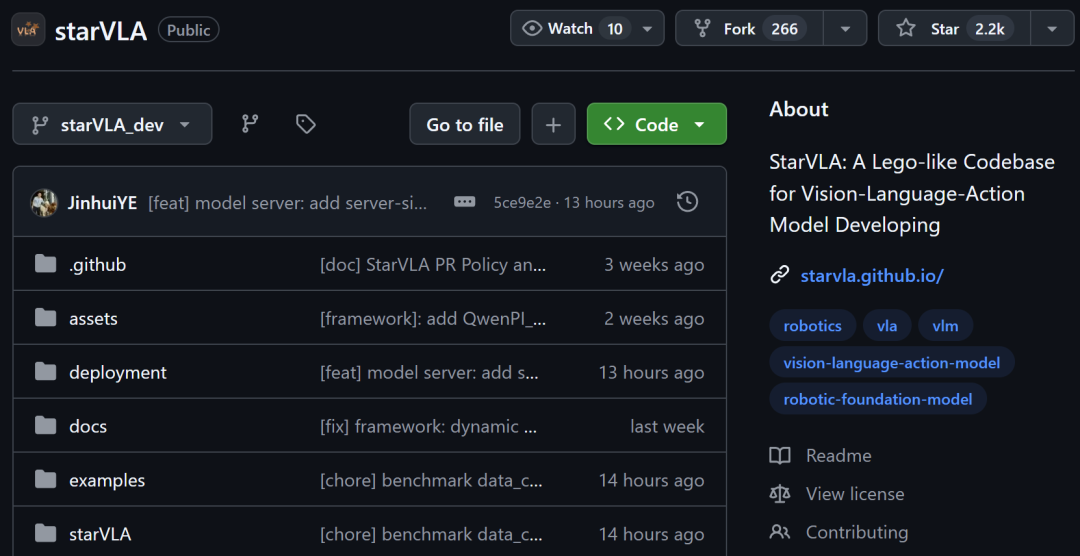1080x556 pixels.
Task: Select the vlm topic tag
Action: click(x=945, y=325)
